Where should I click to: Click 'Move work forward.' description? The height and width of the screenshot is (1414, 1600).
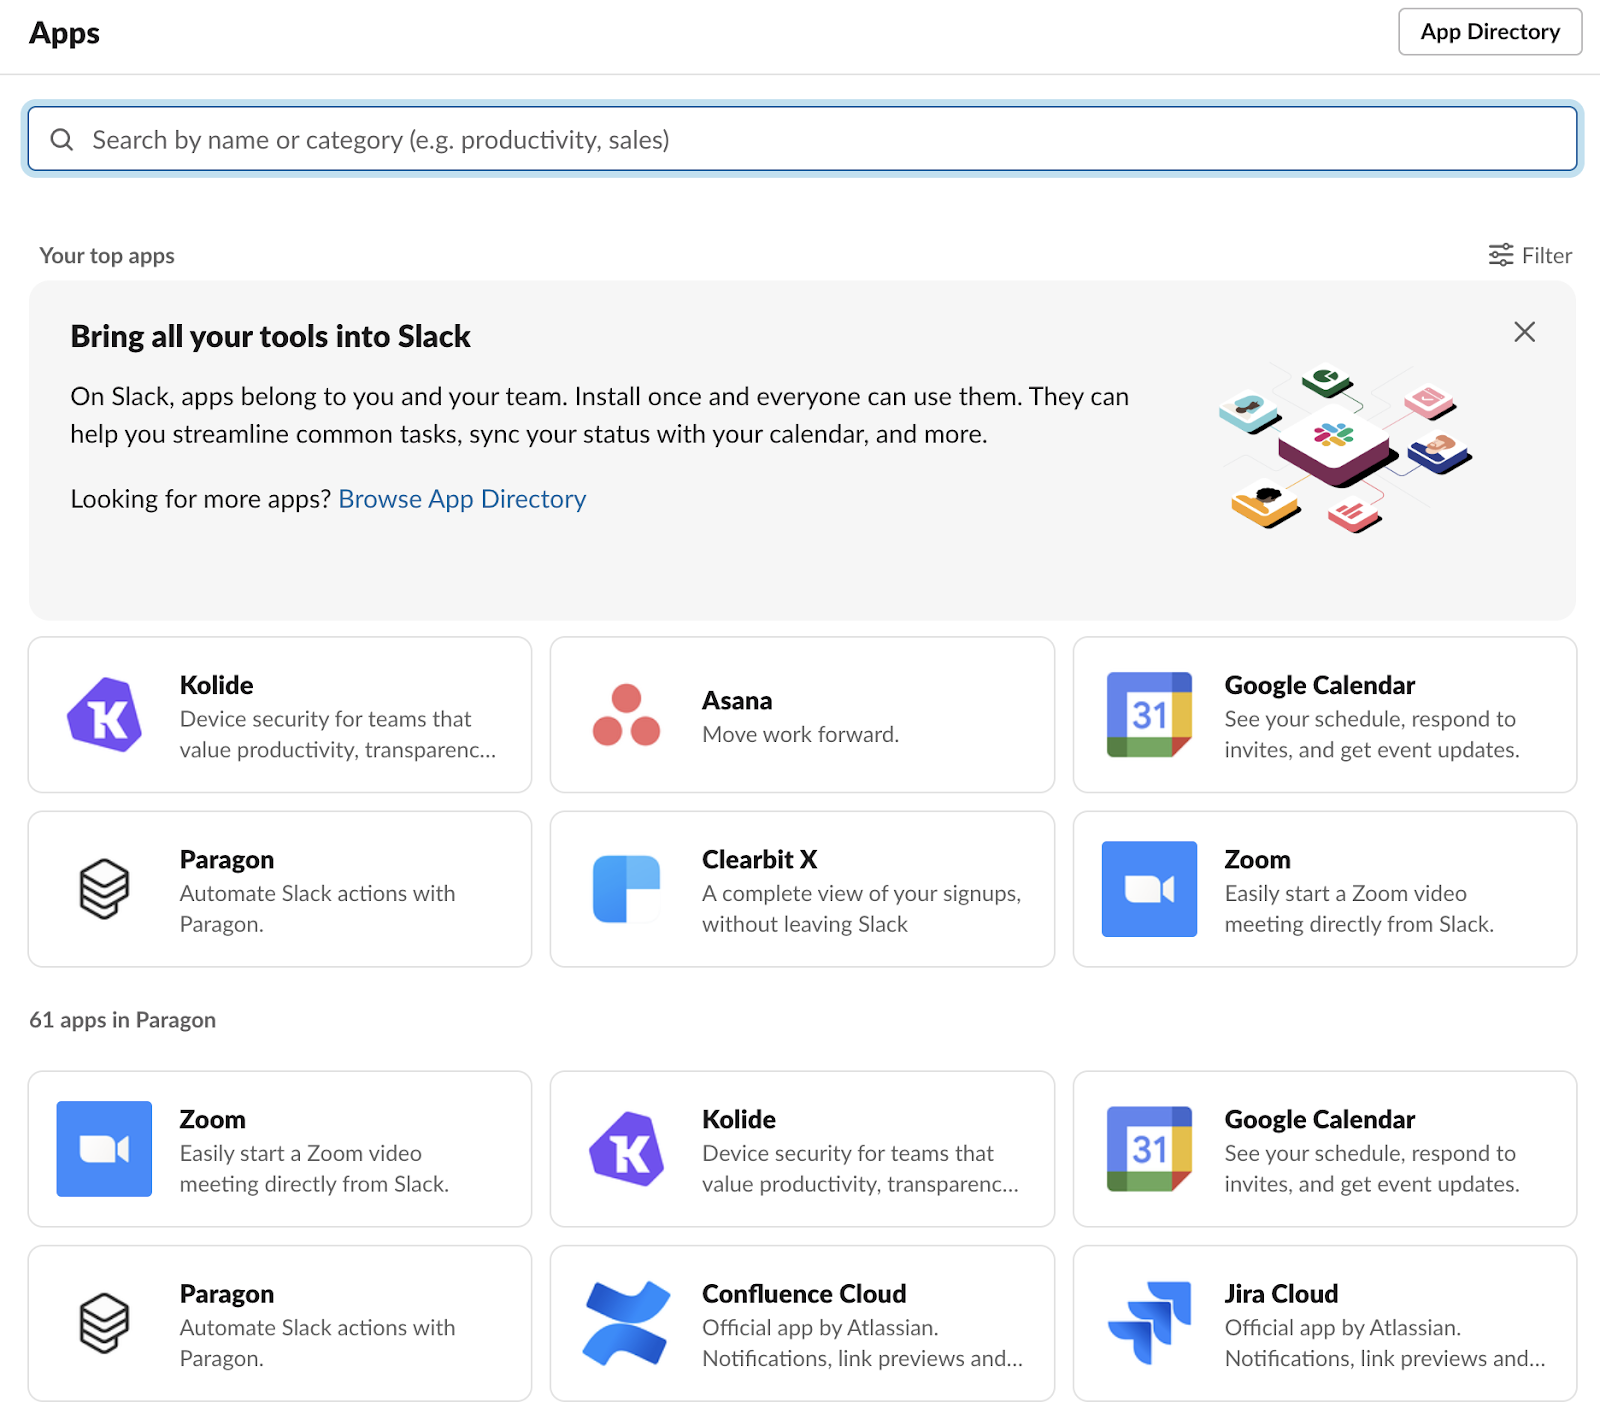tap(800, 735)
